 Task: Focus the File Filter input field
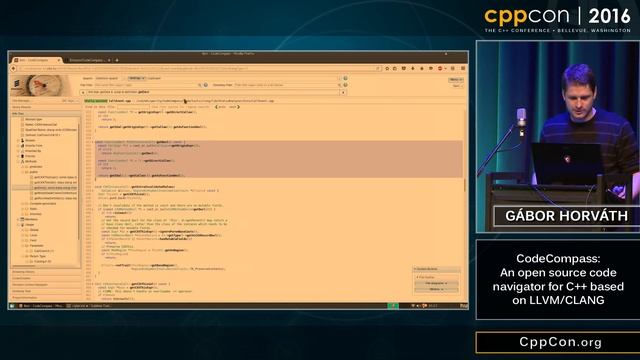[145, 85]
